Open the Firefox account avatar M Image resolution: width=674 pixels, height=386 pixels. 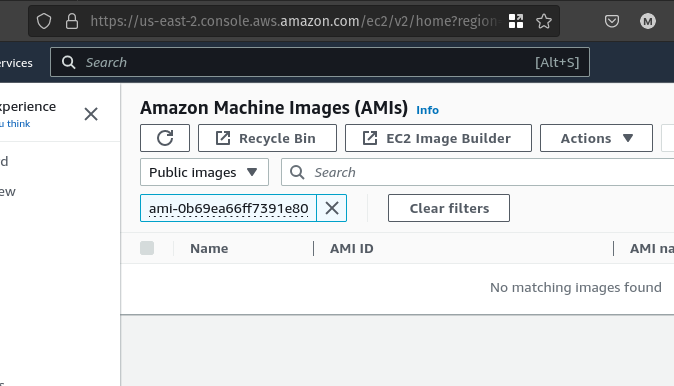[647, 21]
